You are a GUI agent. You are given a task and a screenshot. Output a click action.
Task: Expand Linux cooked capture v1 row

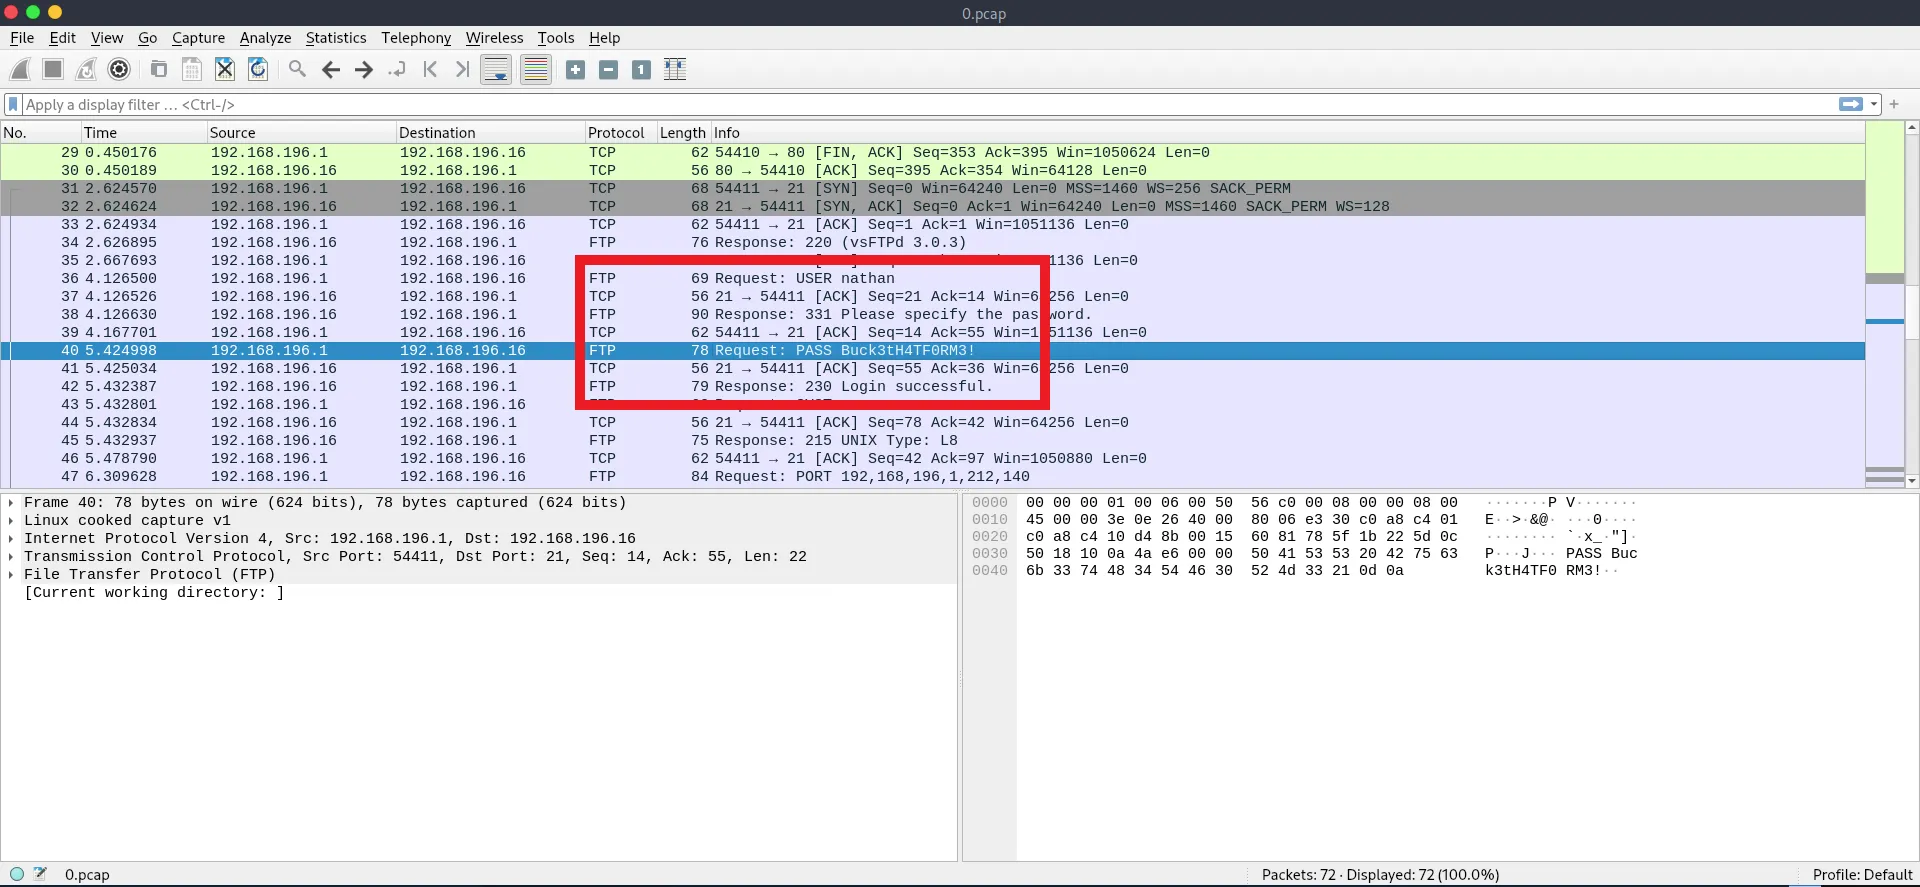(11, 521)
